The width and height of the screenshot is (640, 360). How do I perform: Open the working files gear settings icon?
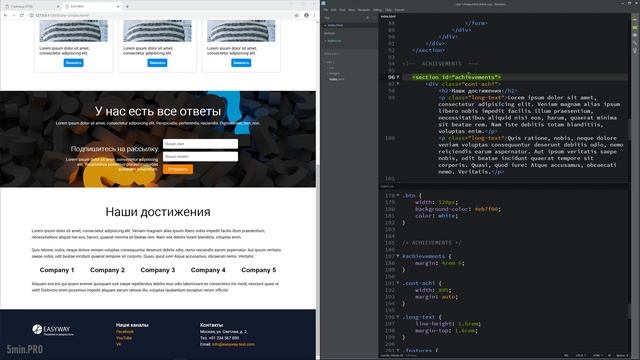tap(367, 18)
